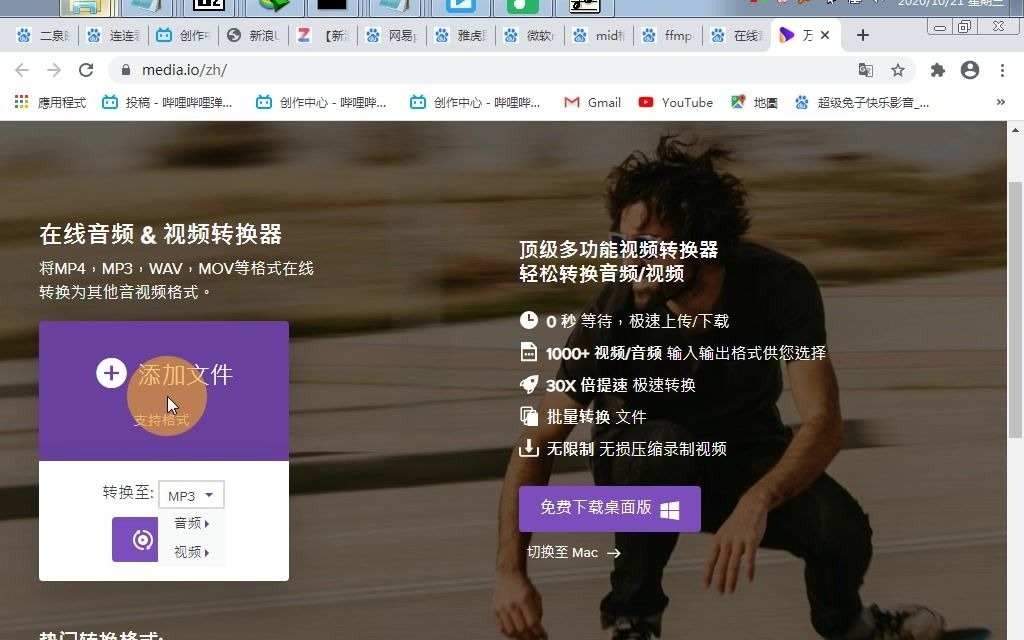Click the 切换至 Mac link
Screen dimensions: 1024x640
[564, 552]
